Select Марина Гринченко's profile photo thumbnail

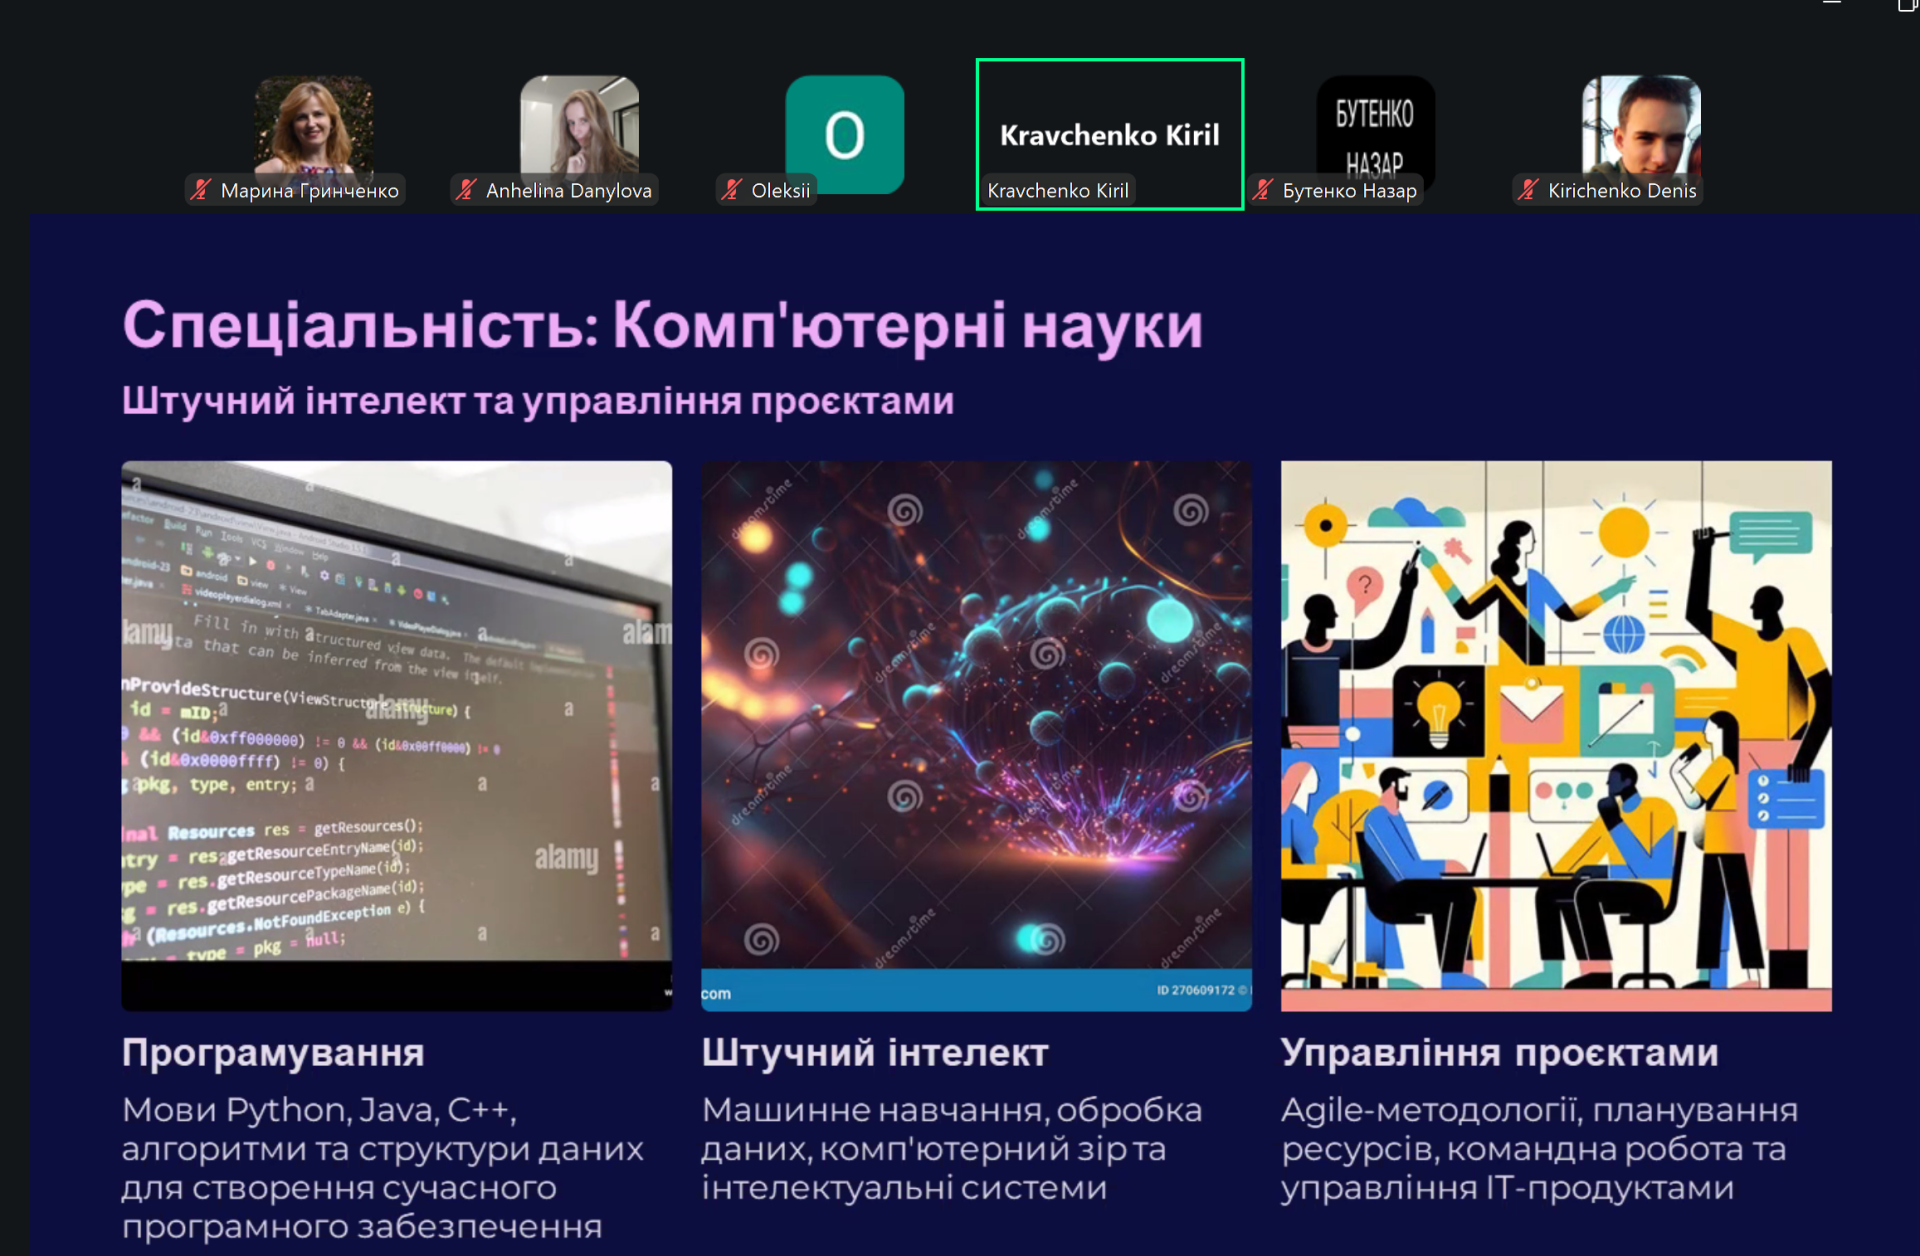coord(314,126)
